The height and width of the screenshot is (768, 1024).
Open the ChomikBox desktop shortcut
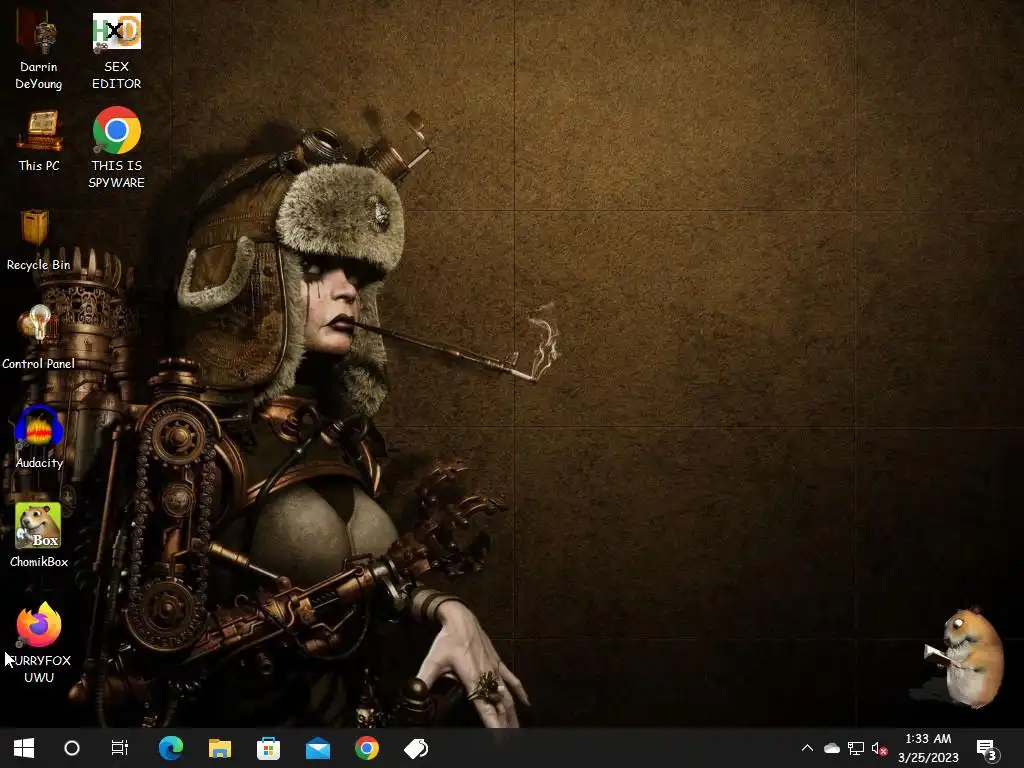pos(39,535)
